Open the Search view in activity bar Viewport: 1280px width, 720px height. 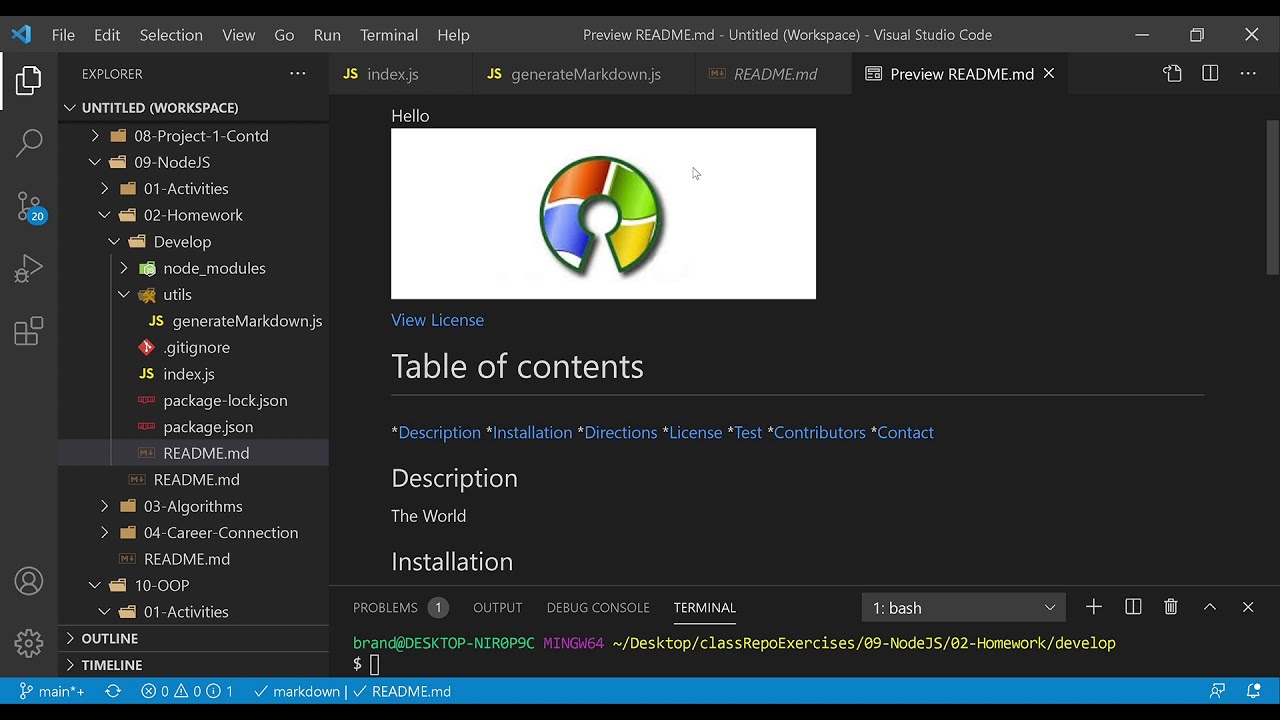29,143
